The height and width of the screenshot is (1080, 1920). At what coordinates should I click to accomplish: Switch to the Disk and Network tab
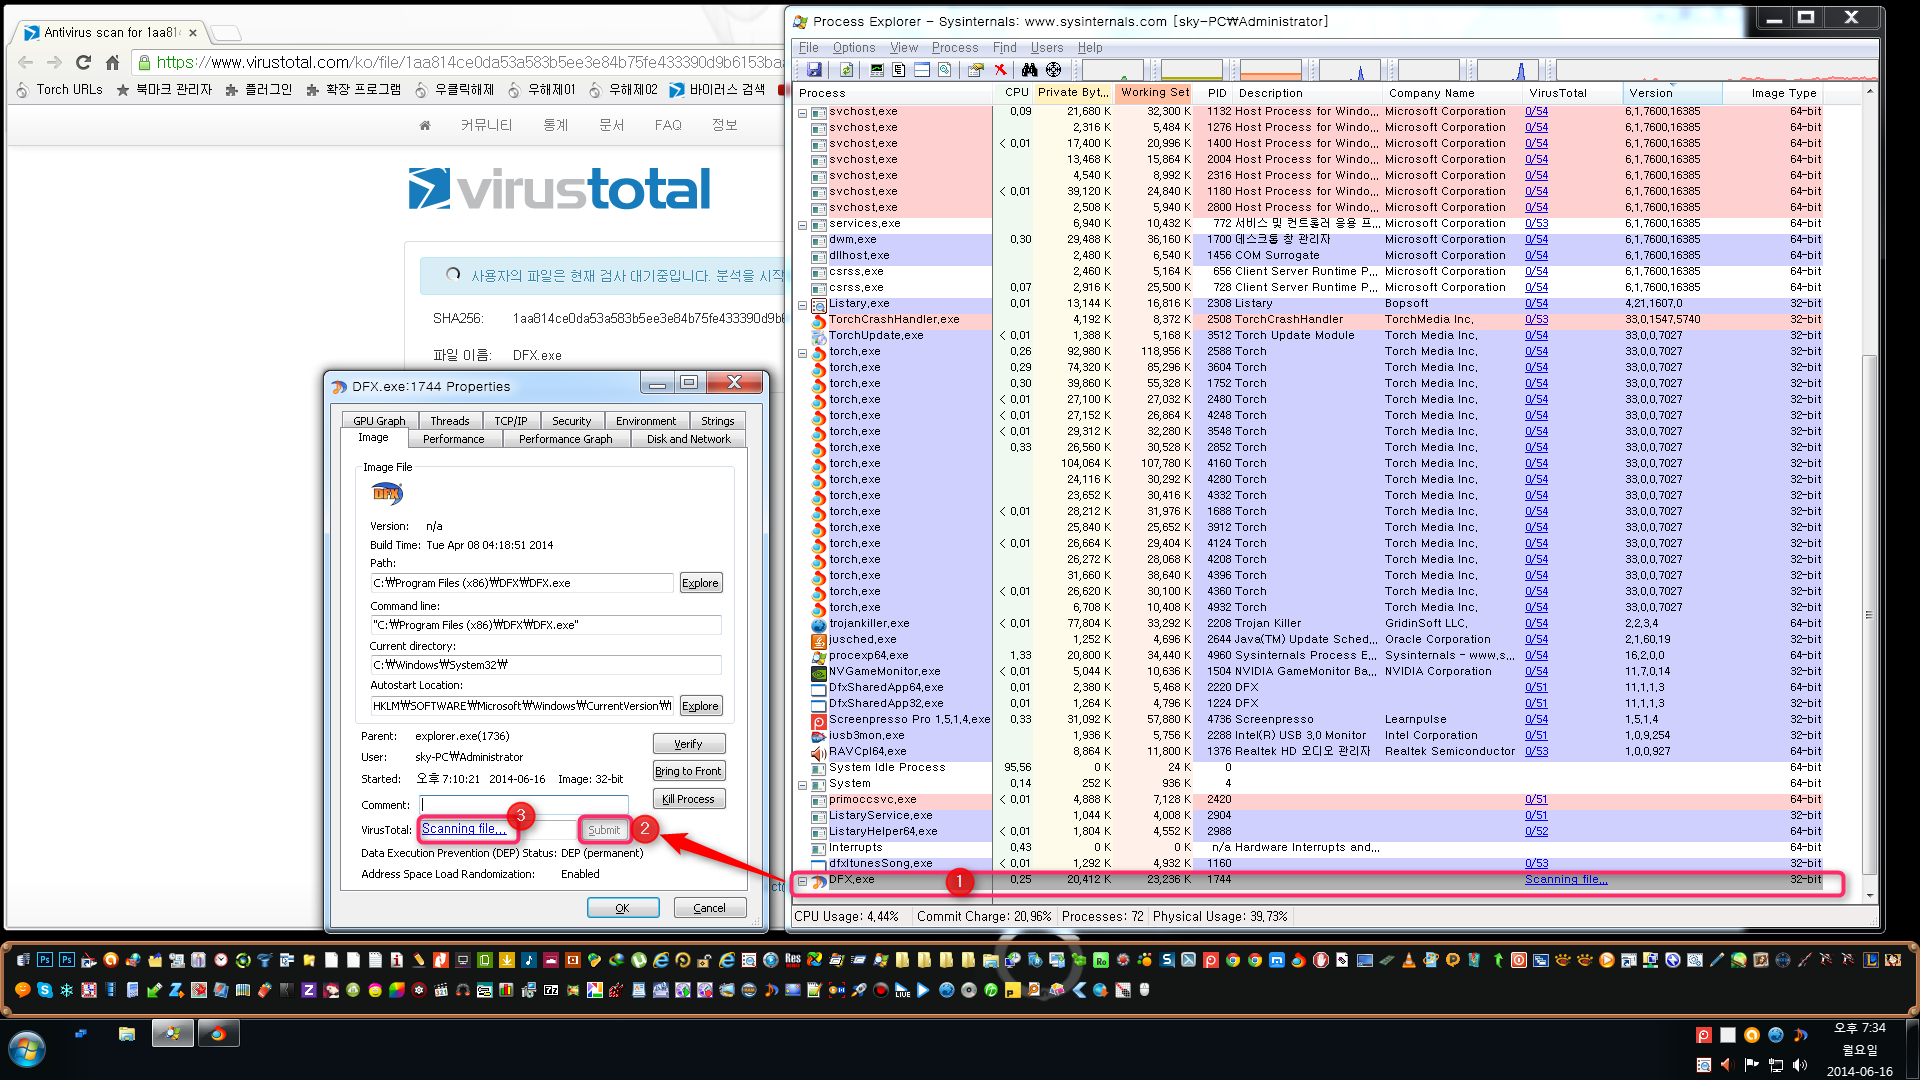point(688,439)
